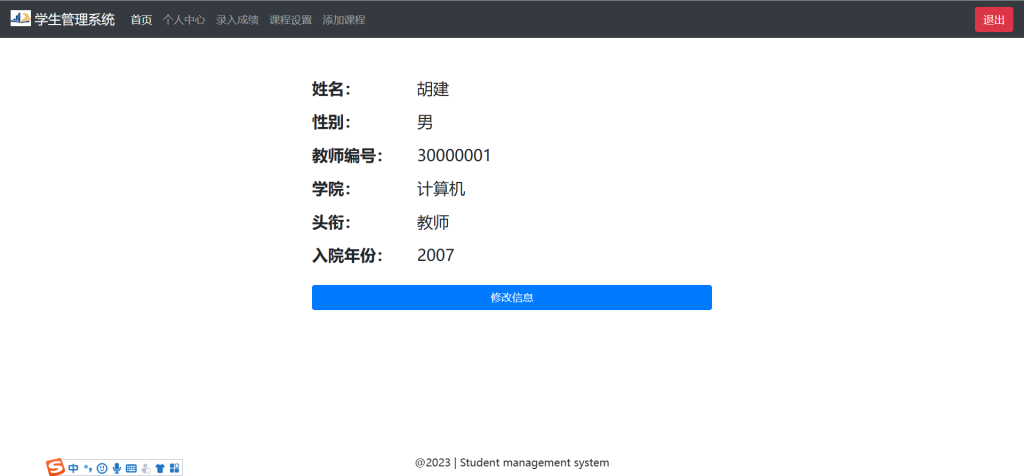Open emoji smiley panel in Sogou toolbar
1024x476 pixels.
click(102, 468)
